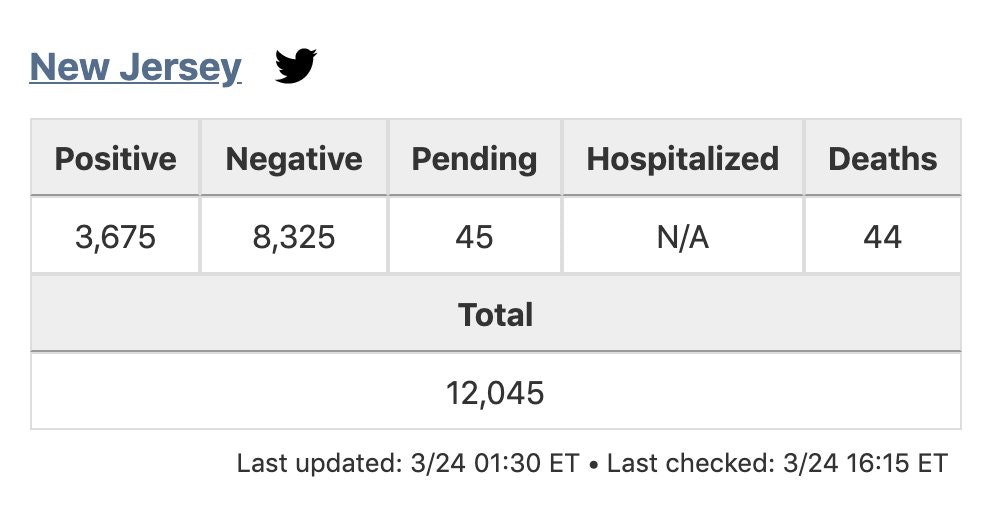Click the Deaths column header

coord(882,158)
